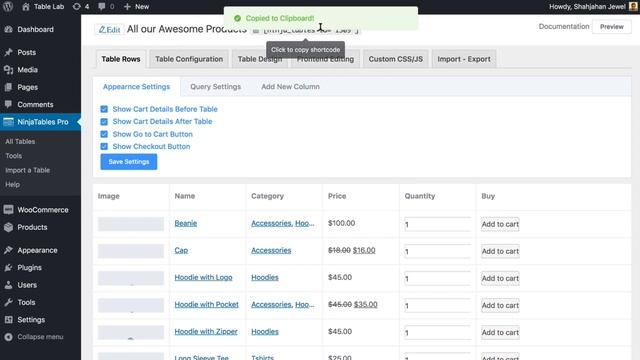Add Hoodie with Pocket to cart
The height and width of the screenshot is (360, 640).
pyautogui.click(x=500, y=305)
